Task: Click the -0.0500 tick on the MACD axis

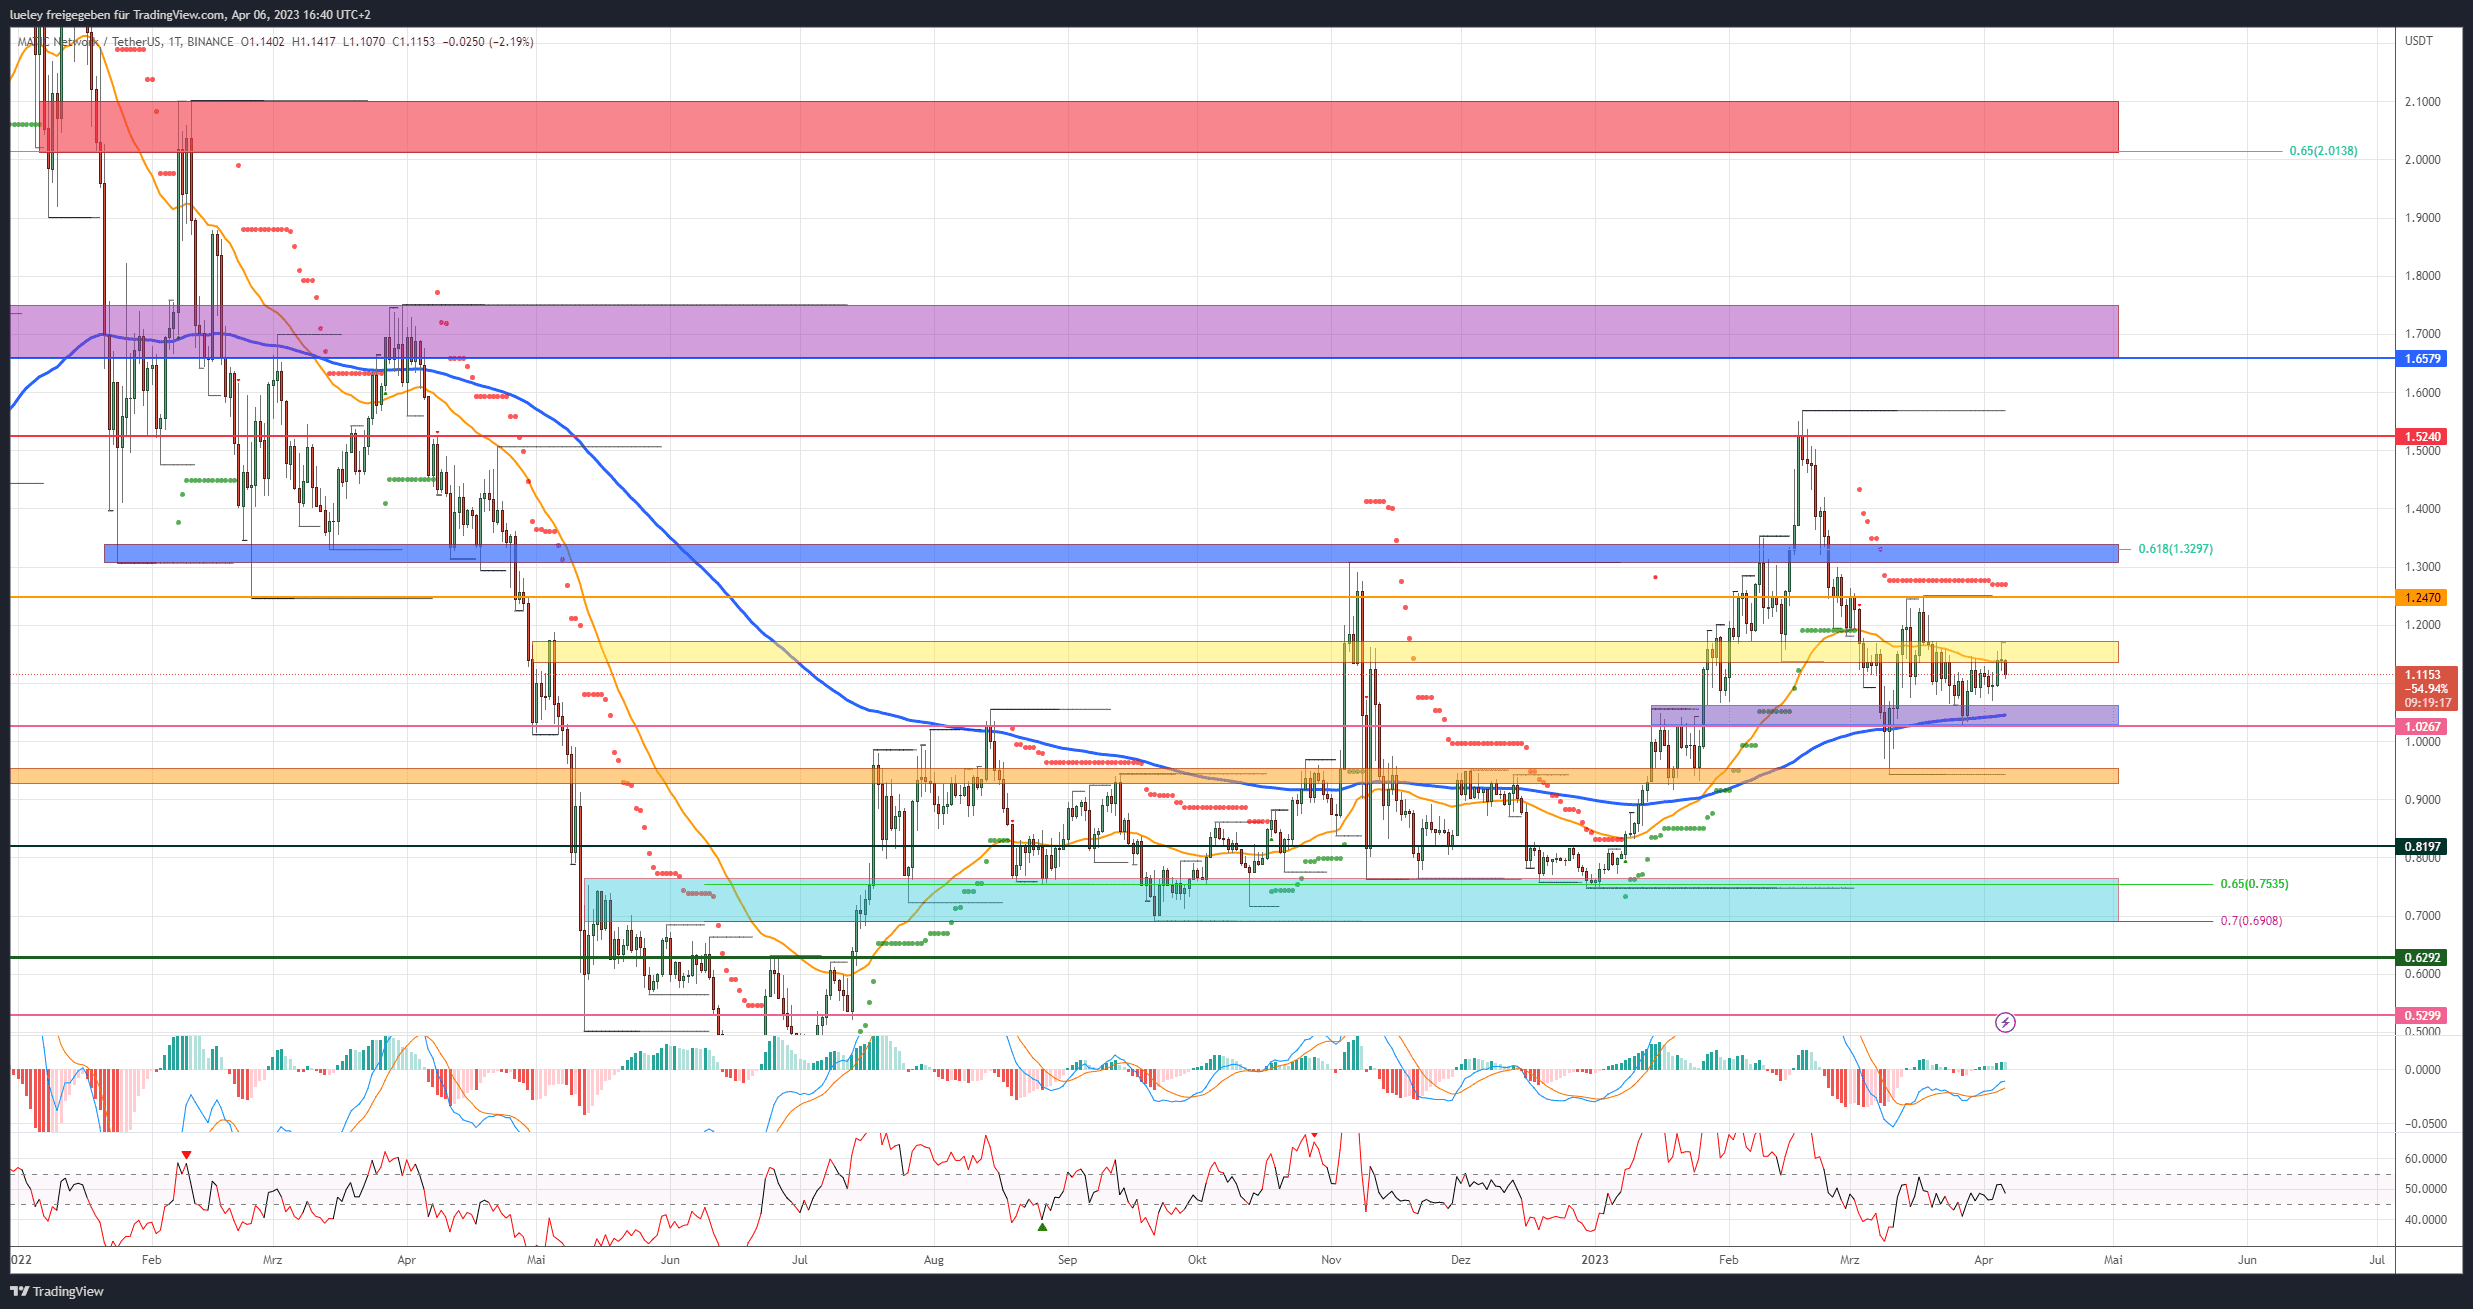Action: pyautogui.click(x=2425, y=1124)
